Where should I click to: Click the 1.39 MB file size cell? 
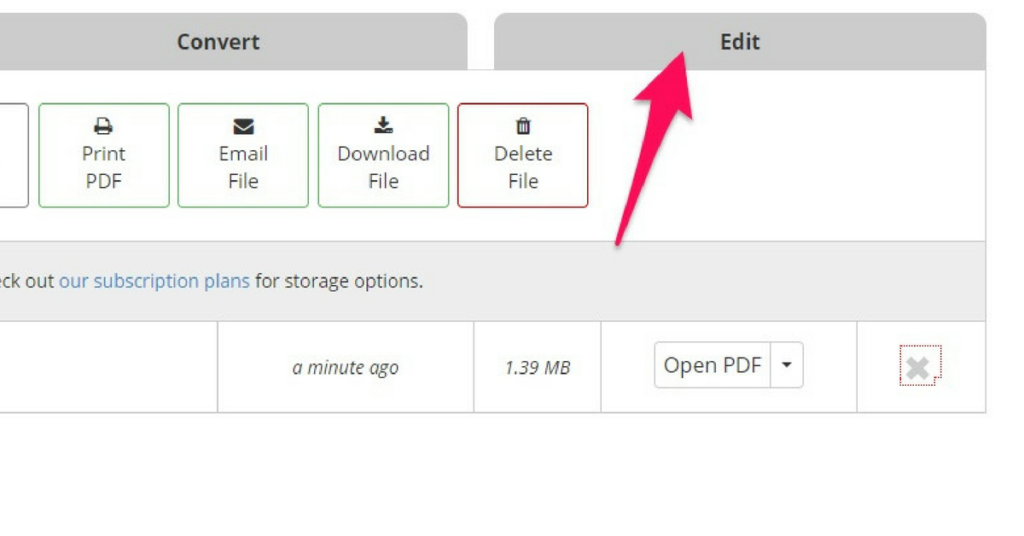[537, 367]
